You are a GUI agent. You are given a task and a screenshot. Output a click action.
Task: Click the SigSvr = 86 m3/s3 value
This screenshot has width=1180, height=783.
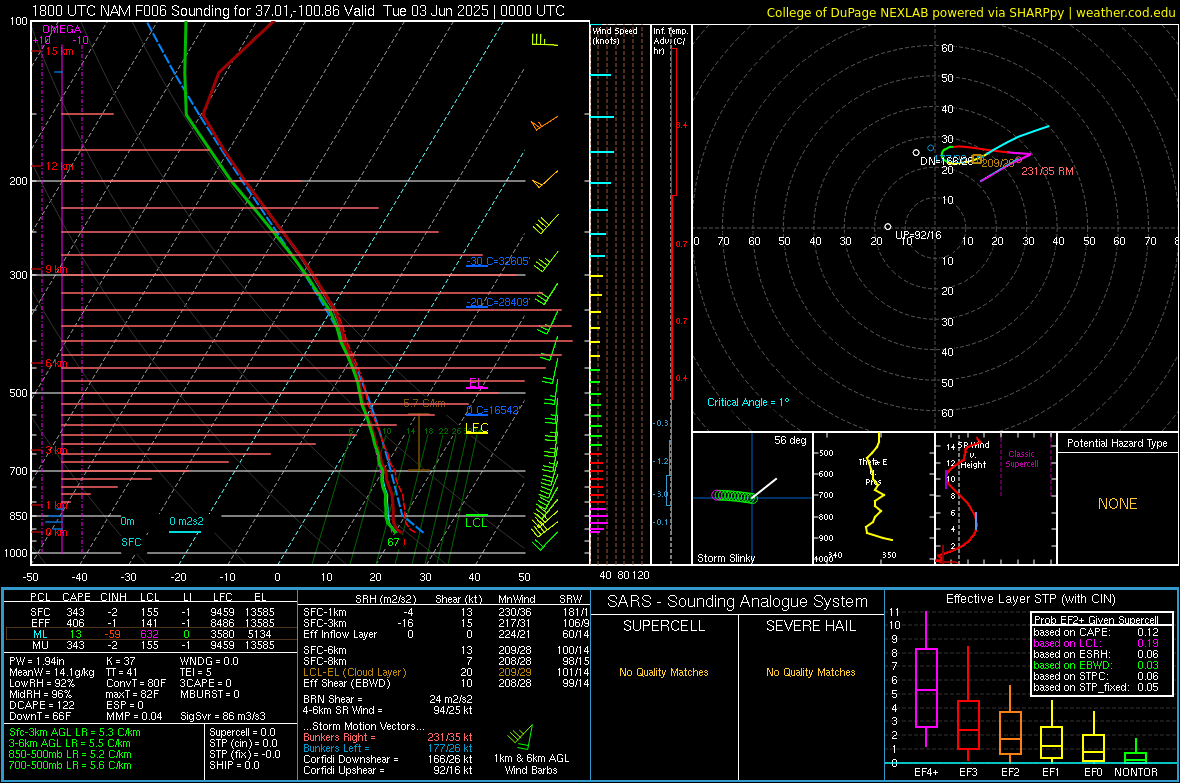223,716
